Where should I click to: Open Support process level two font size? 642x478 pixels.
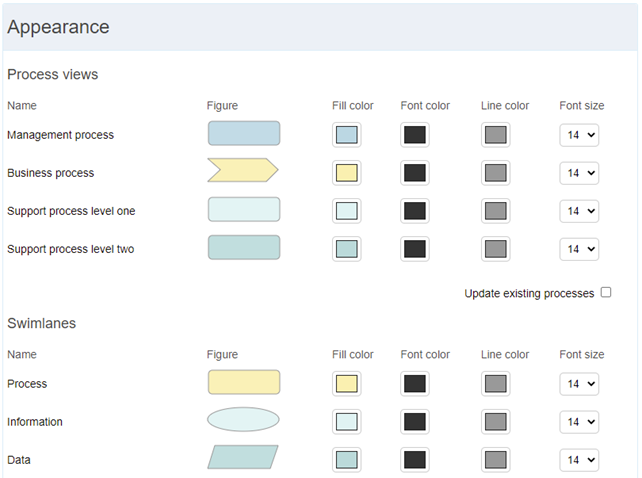(x=579, y=249)
